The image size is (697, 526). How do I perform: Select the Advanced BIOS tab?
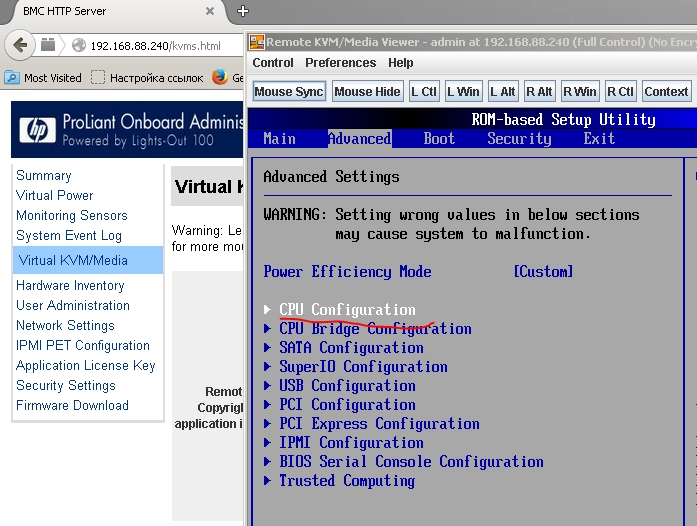(360, 139)
